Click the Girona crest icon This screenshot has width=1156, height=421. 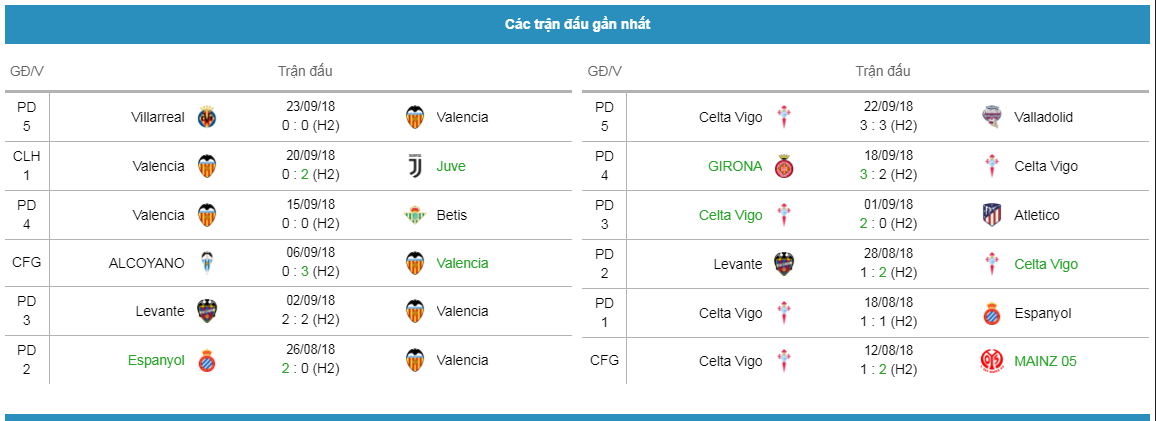784,166
